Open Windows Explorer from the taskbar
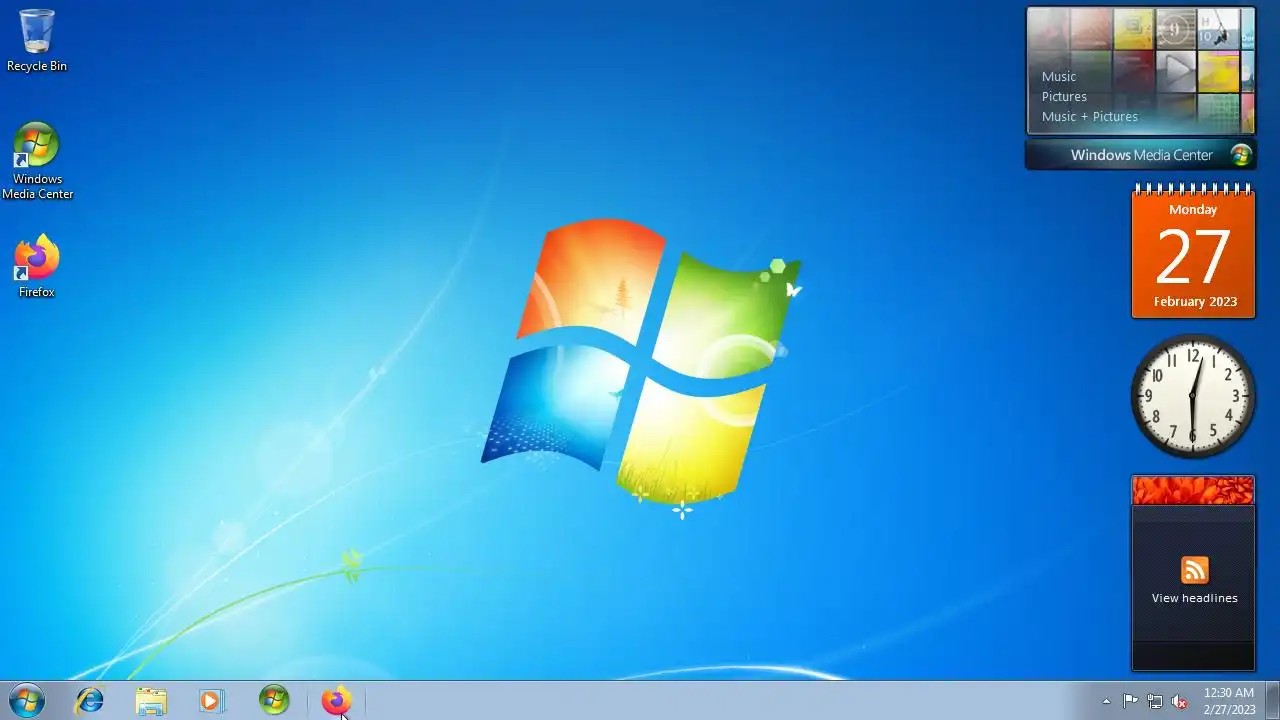Viewport: 1280px width, 720px height. pos(151,701)
